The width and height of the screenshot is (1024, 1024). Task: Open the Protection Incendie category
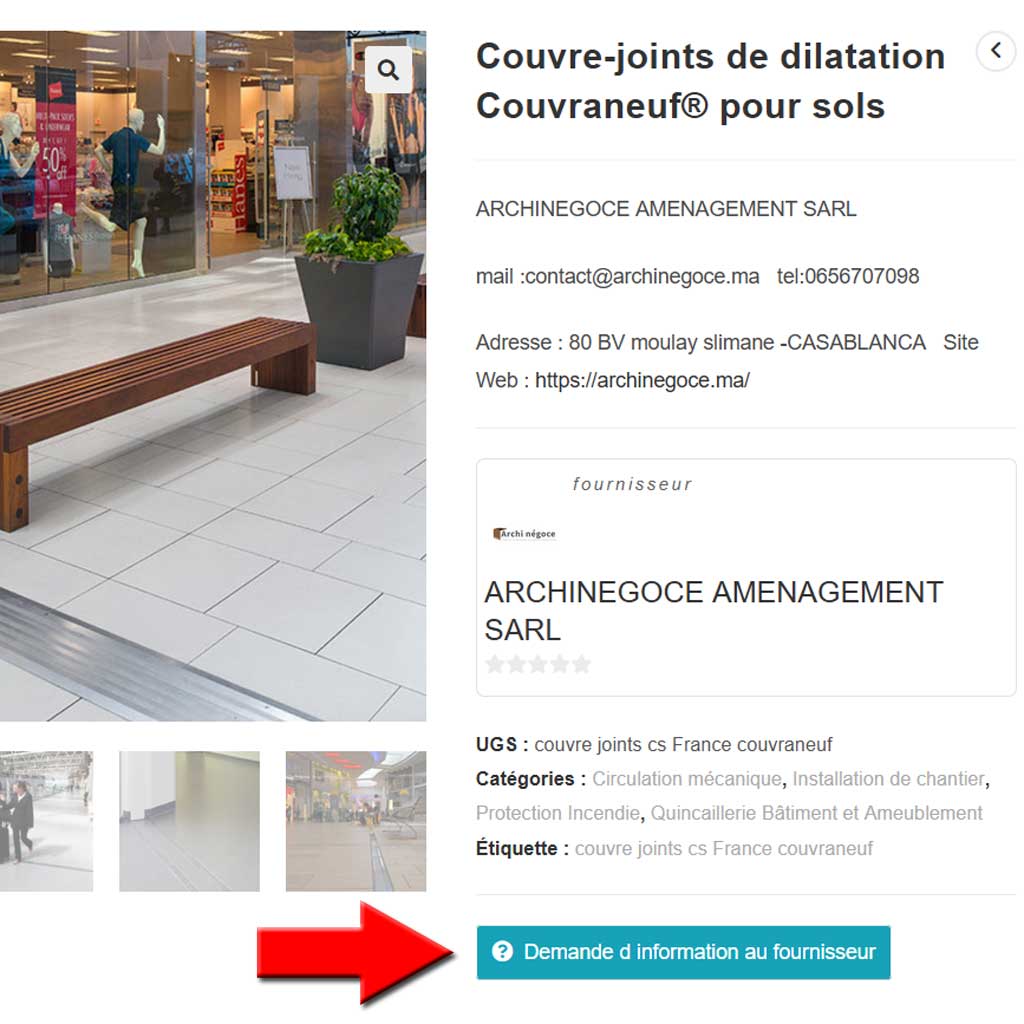pyautogui.click(x=558, y=813)
